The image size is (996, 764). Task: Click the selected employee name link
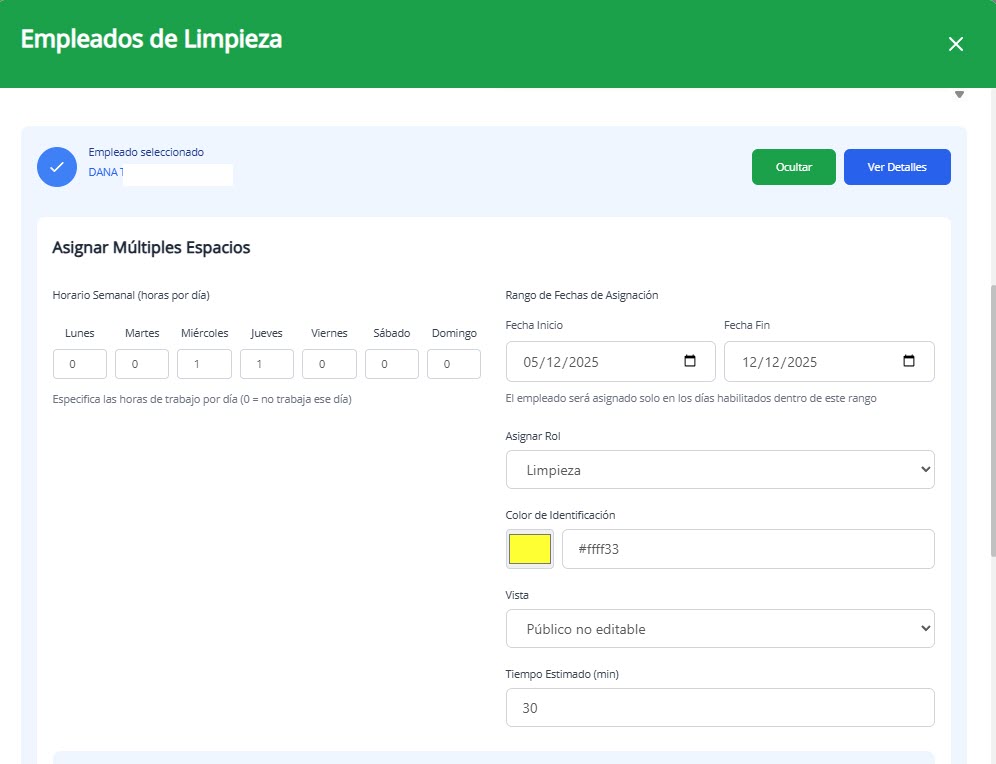pos(106,173)
